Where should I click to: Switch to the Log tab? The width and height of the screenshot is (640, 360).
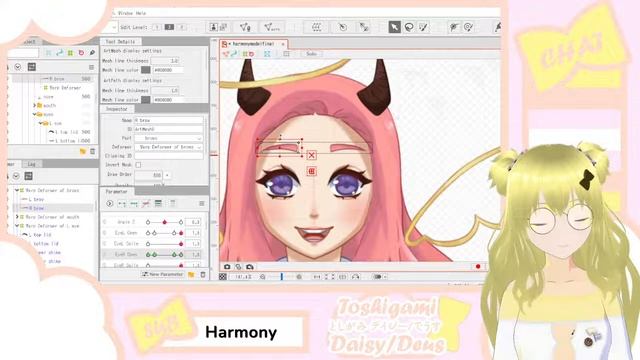[x=31, y=164]
